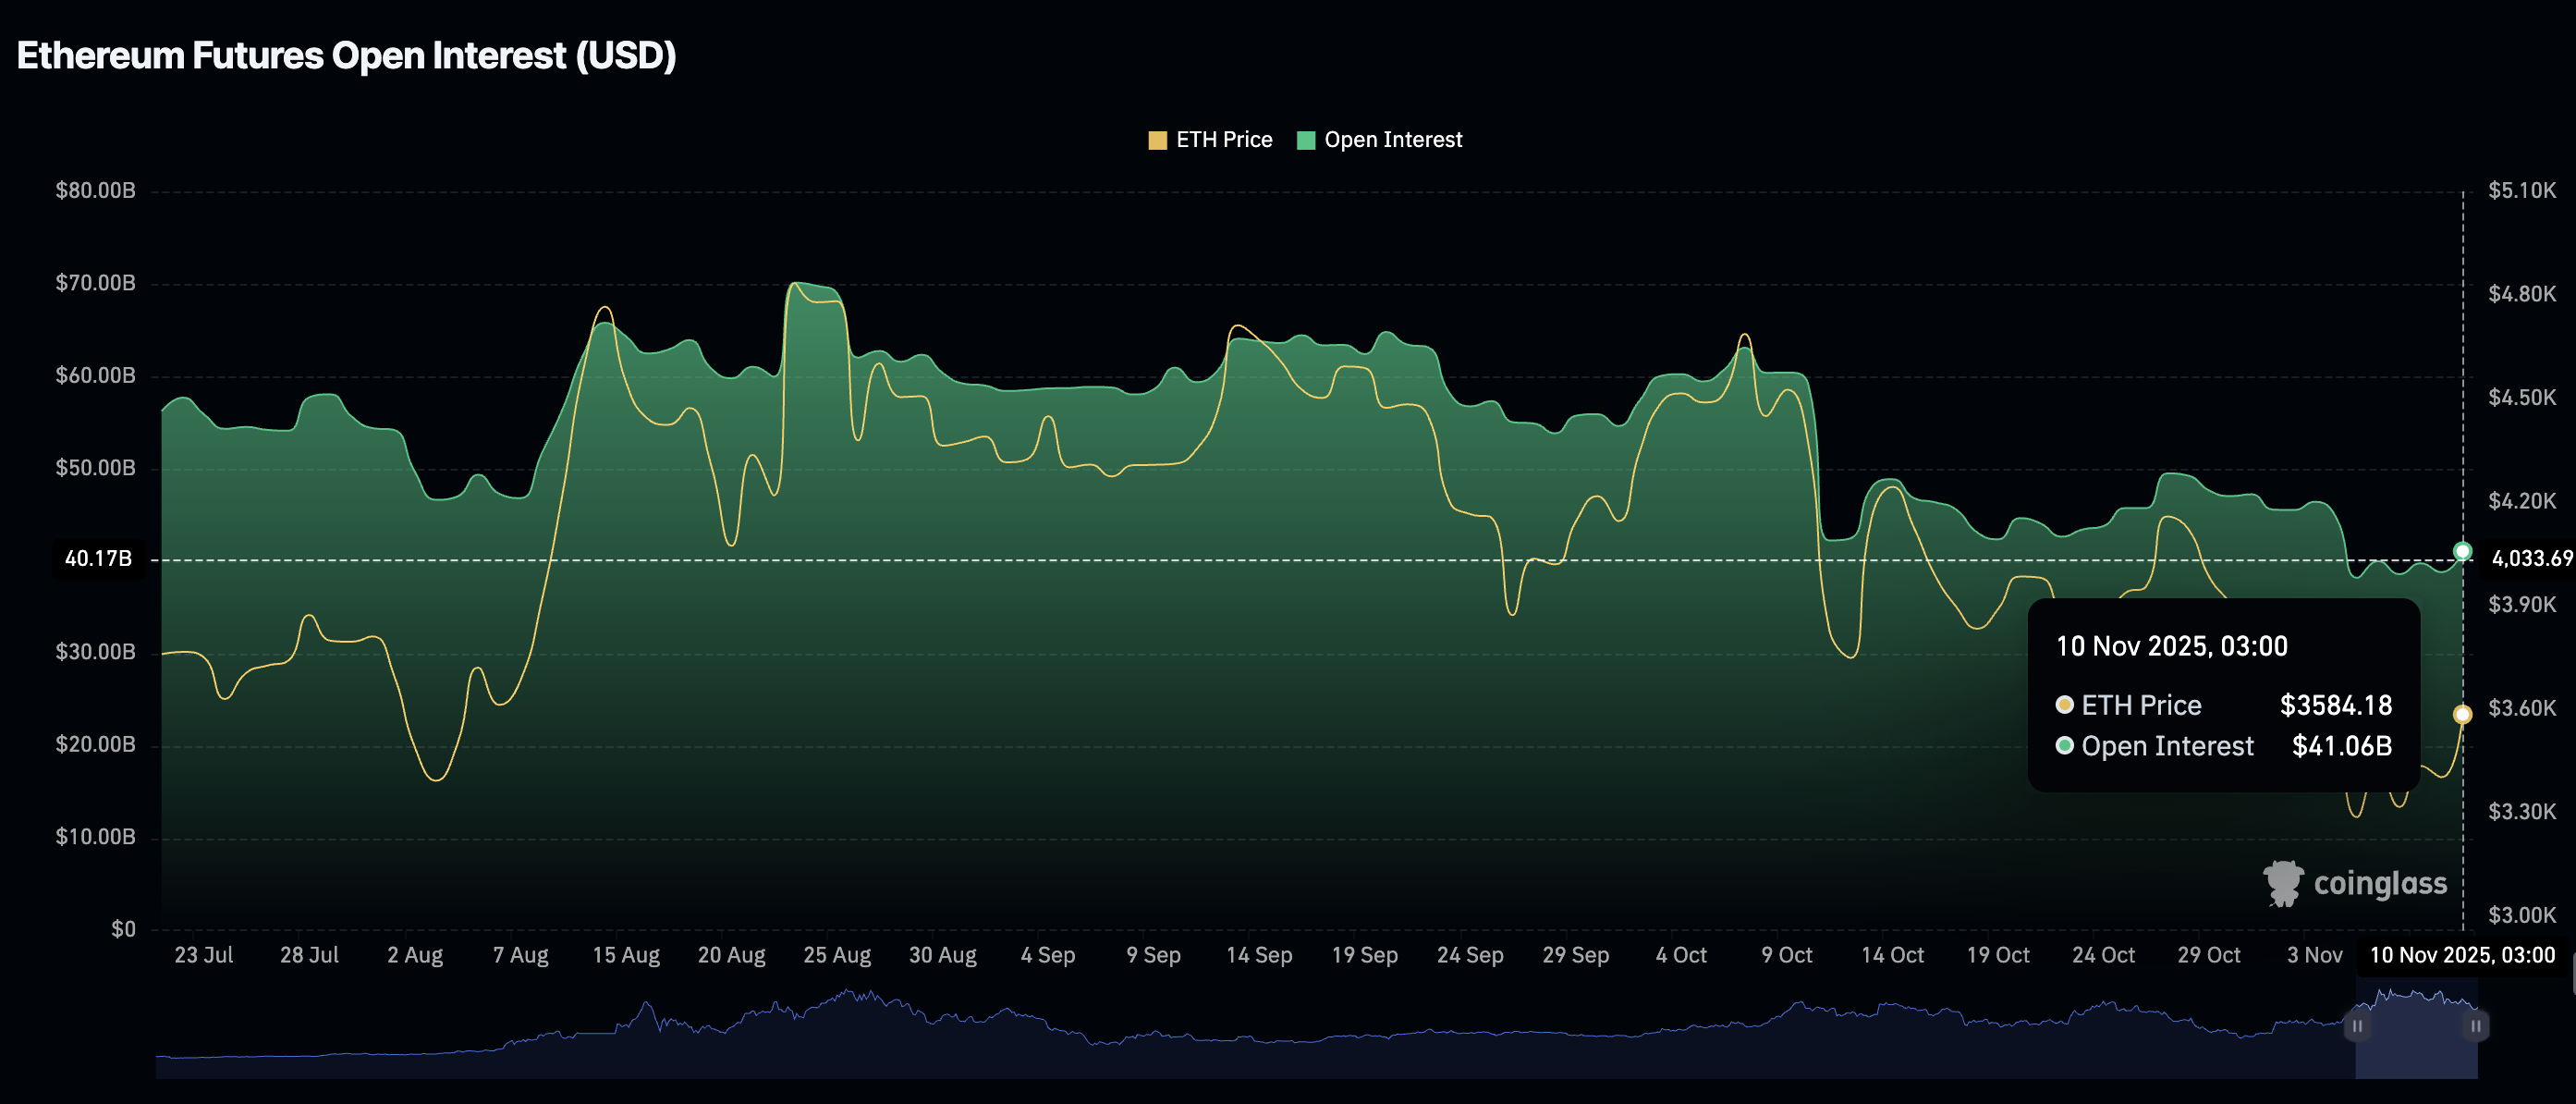Click the green Open Interest data point marker

(2463, 551)
